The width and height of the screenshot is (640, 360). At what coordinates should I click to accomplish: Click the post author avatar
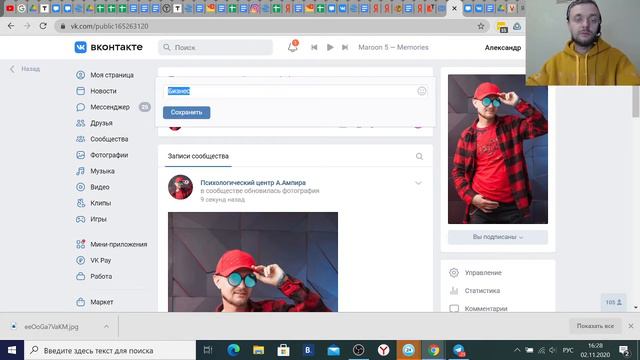[180, 187]
